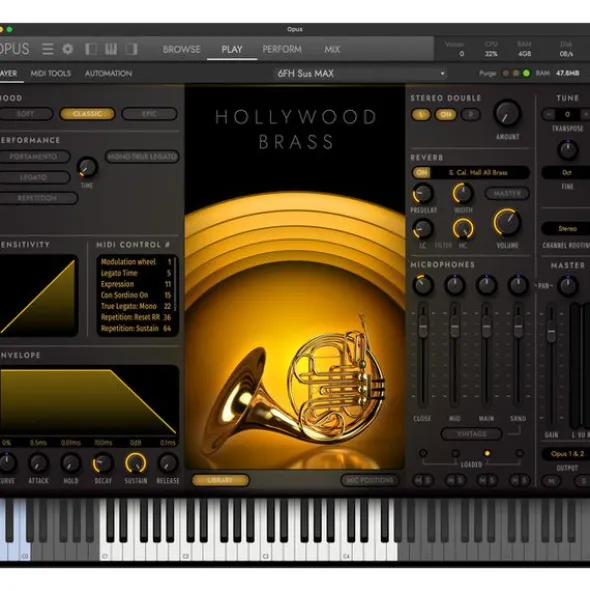Solo the Mid microphone channel
Image resolution: width=590 pixels, height=591 pixels.
click(460, 480)
